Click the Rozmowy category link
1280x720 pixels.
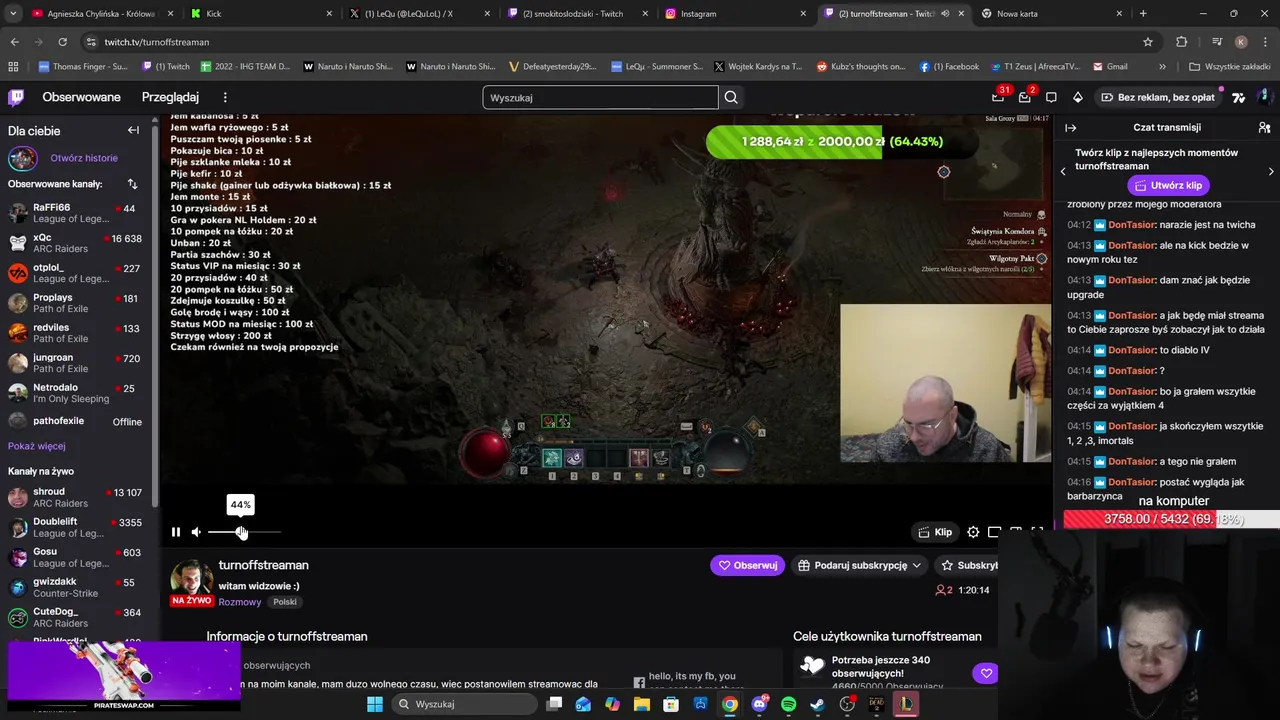click(x=240, y=602)
